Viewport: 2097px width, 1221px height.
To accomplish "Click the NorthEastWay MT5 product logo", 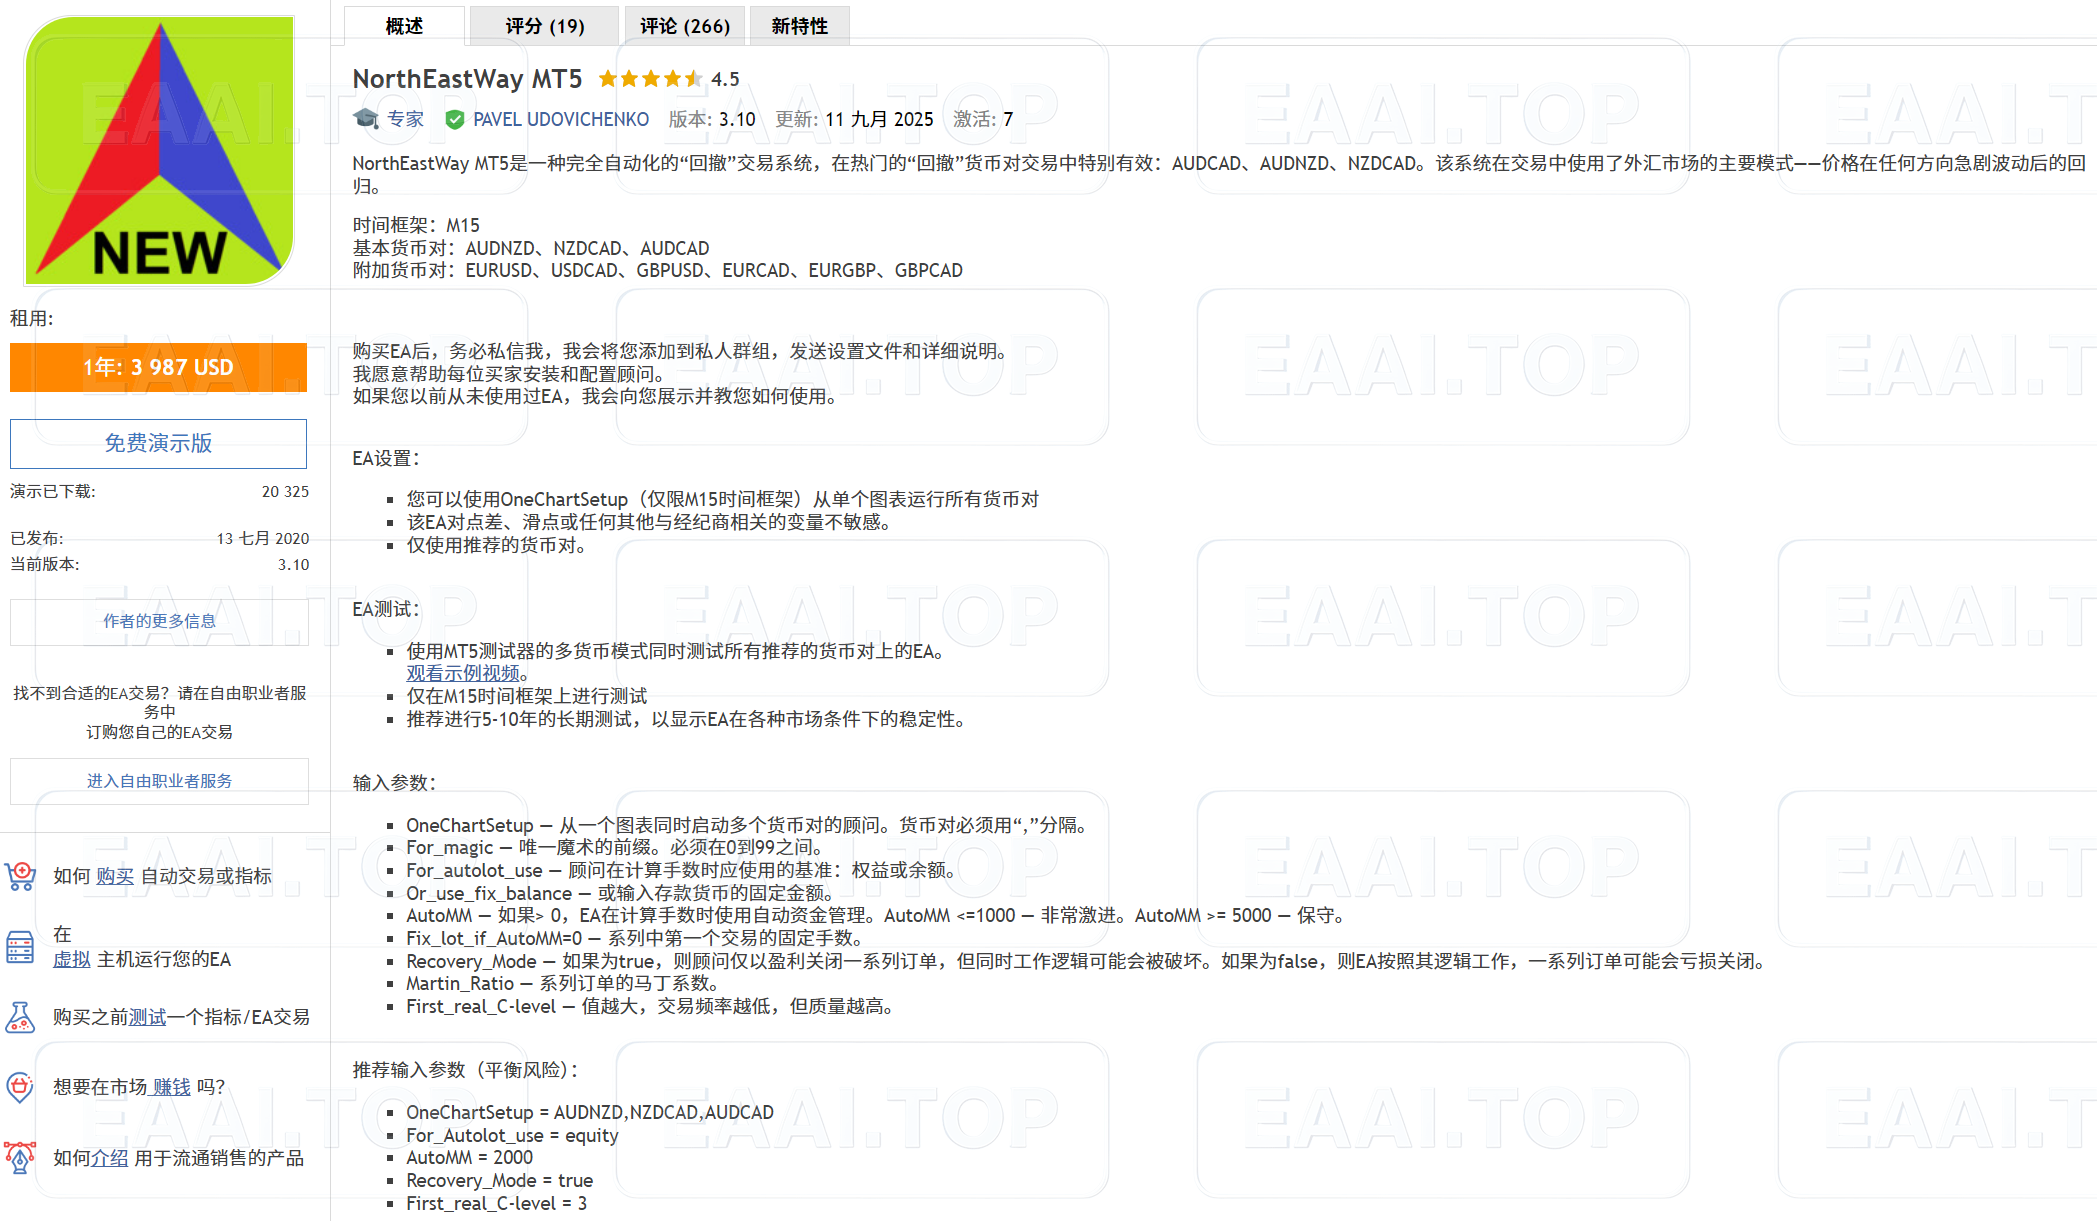I will (158, 150).
